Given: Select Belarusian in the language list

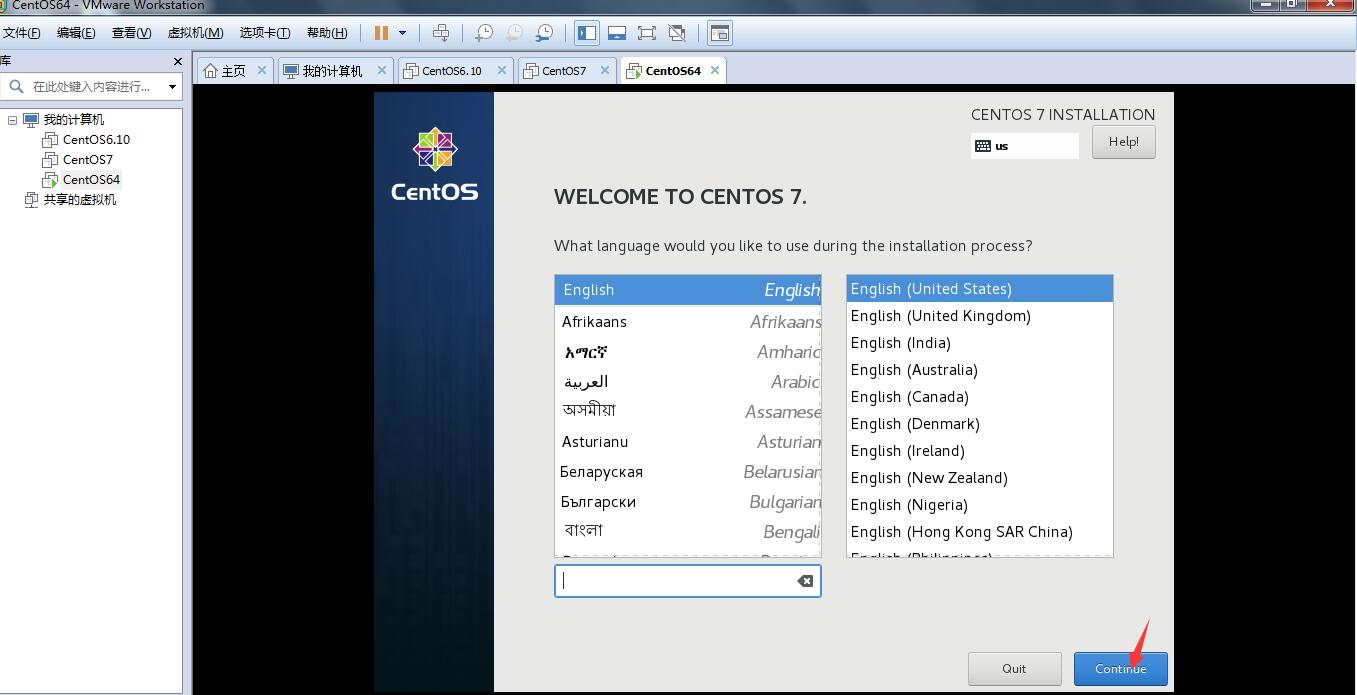Looking at the screenshot, I should pyautogui.click(x=688, y=472).
